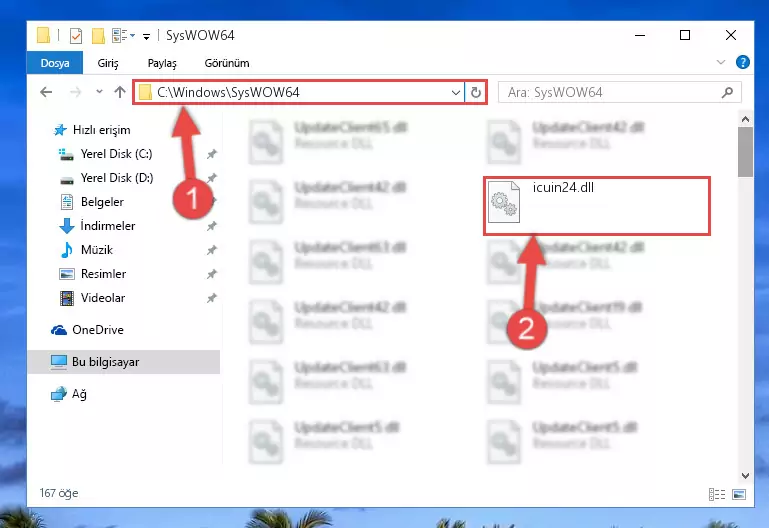The width and height of the screenshot is (769, 528).
Task: Go back with the left arrow button
Action: coord(46,92)
